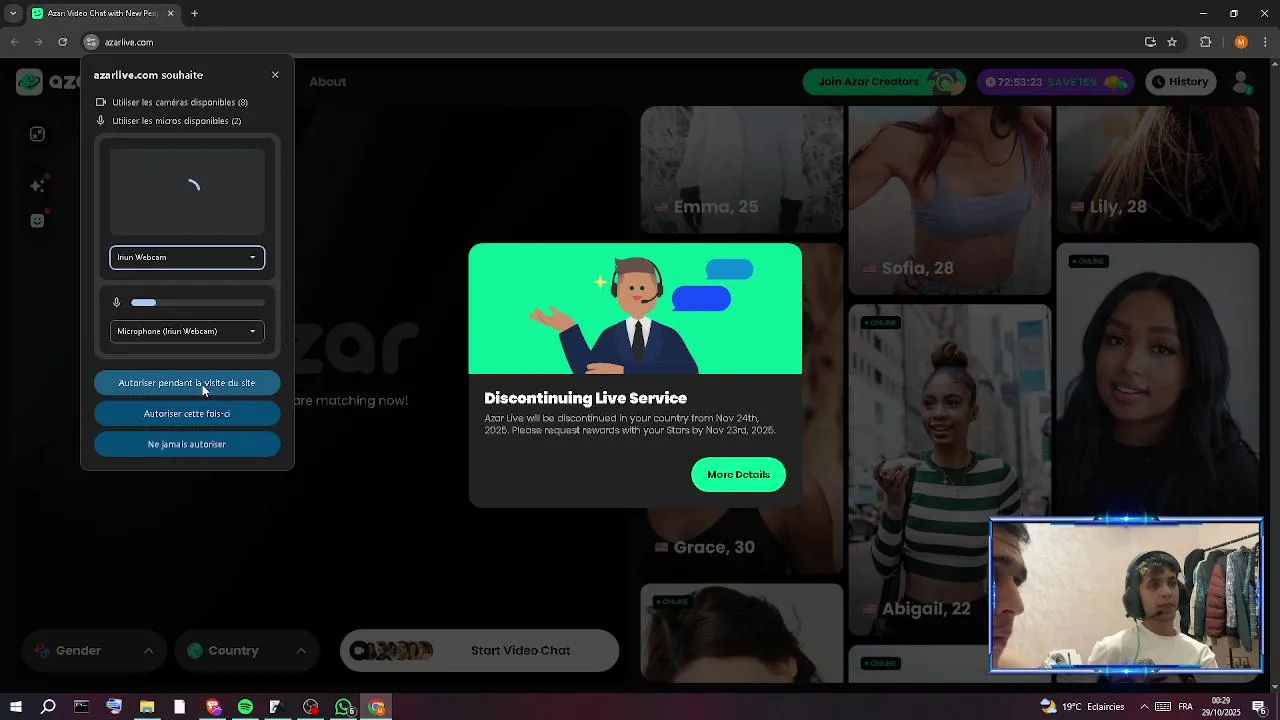Click the install app icon in address bar
This screenshot has width=1280, height=720.
pos(1150,42)
